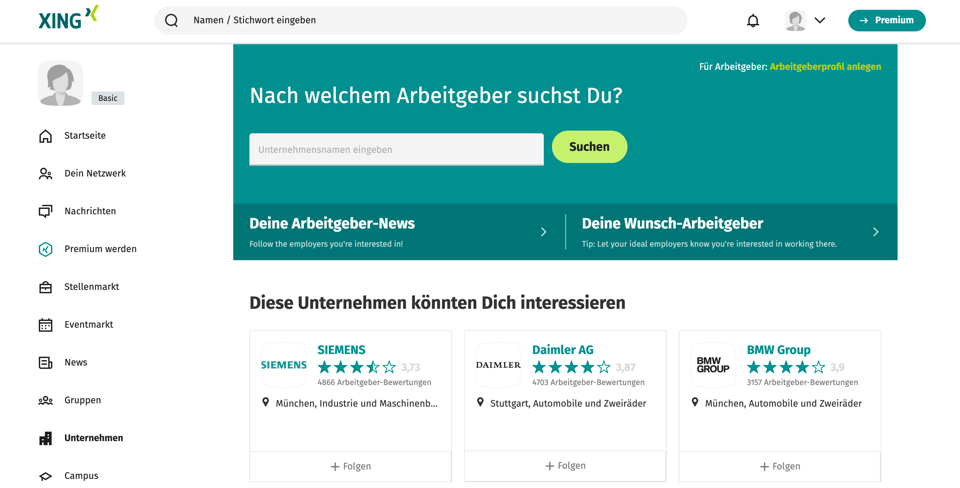Click the magnifier icon in the top search bar
The width and height of the screenshot is (960, 488).
pyautogui.click(x=171, y=20)
